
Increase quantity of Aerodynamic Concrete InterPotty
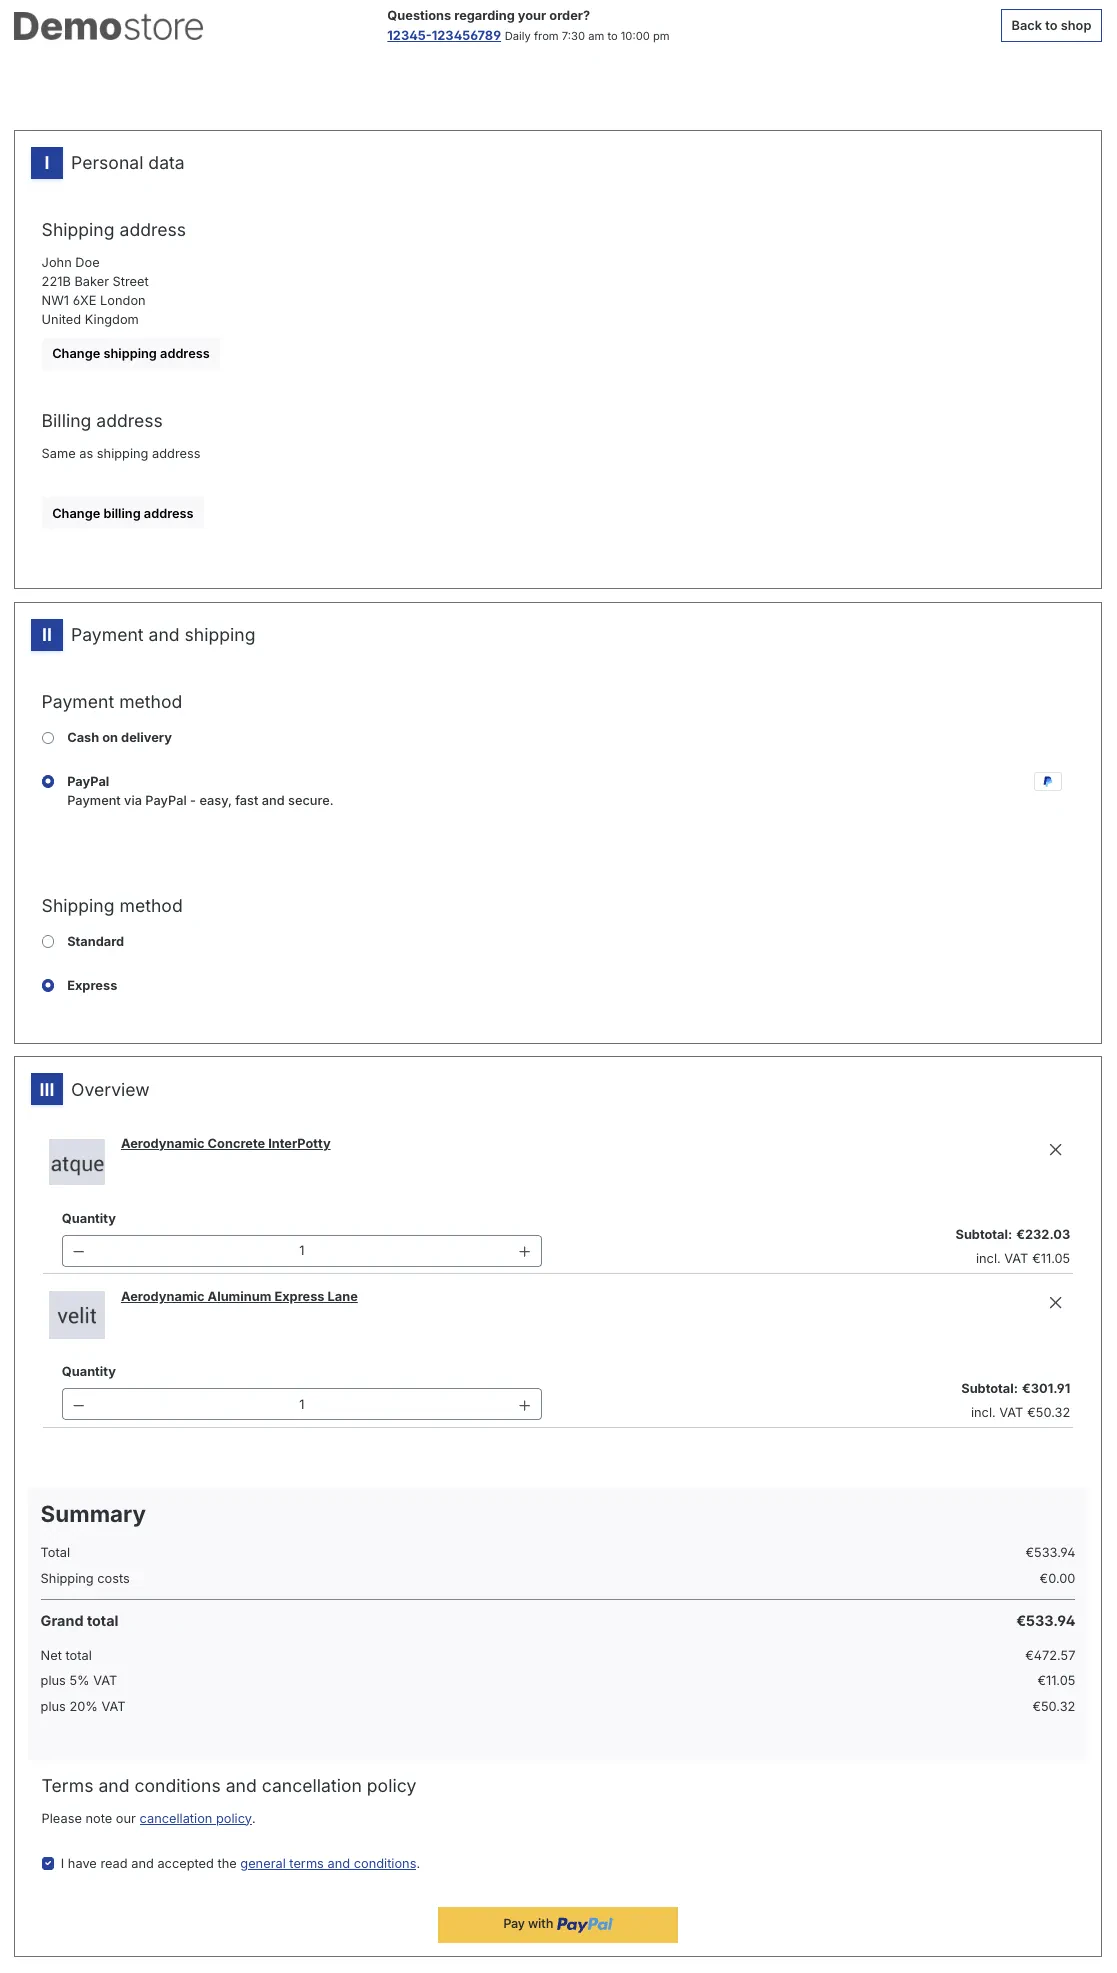click(x=524, y=1252)
